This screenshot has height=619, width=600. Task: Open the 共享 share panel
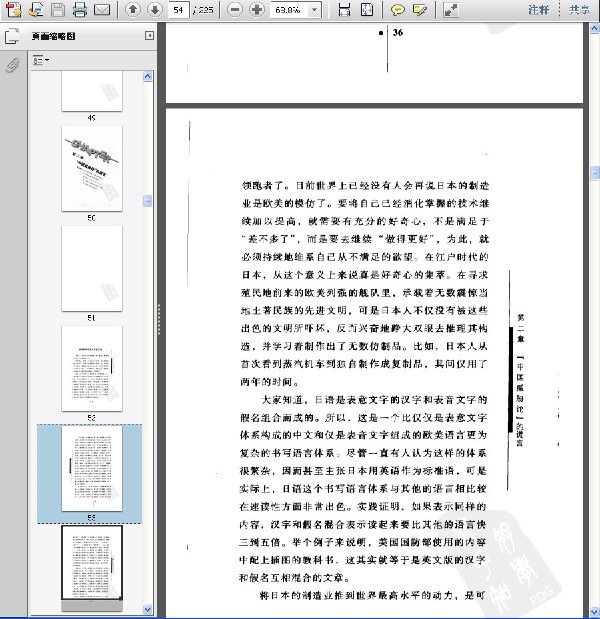[x=579, y=9]
